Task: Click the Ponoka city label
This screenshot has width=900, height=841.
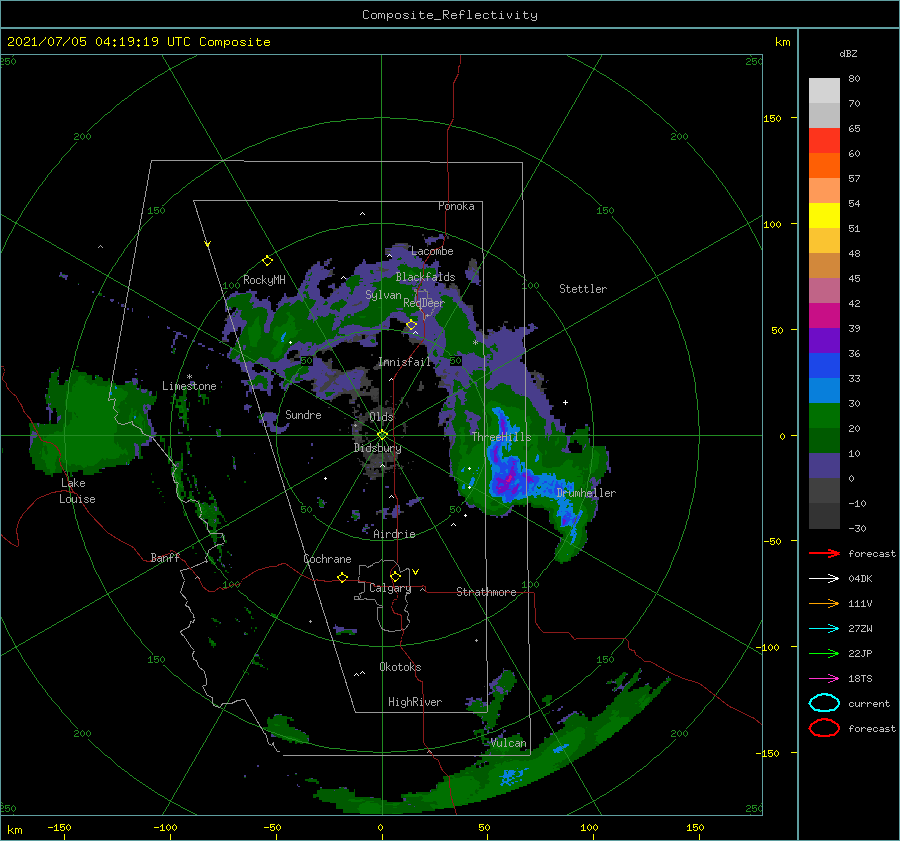Action: point(456,206)
